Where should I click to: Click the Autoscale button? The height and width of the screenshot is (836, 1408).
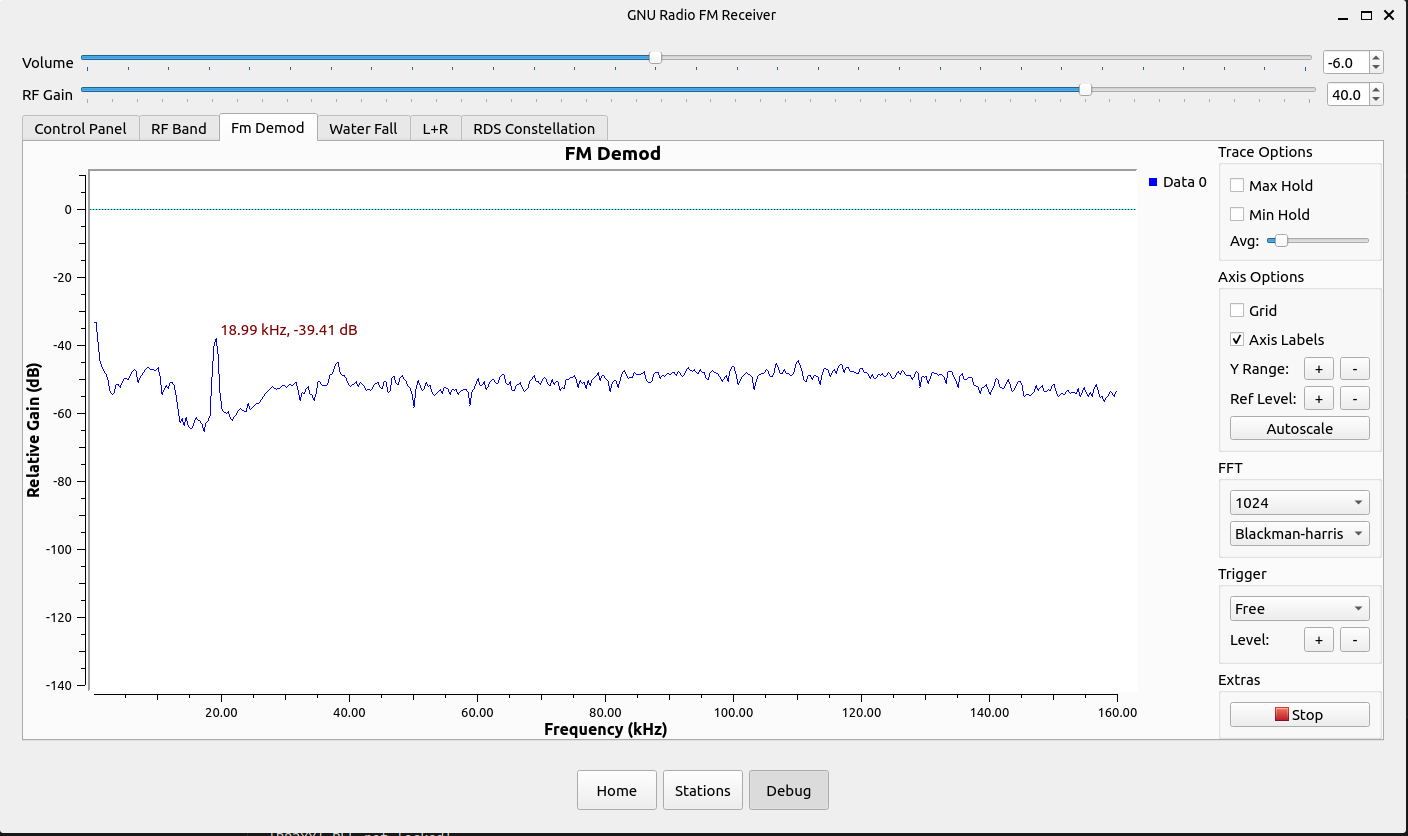(1299, 428)
